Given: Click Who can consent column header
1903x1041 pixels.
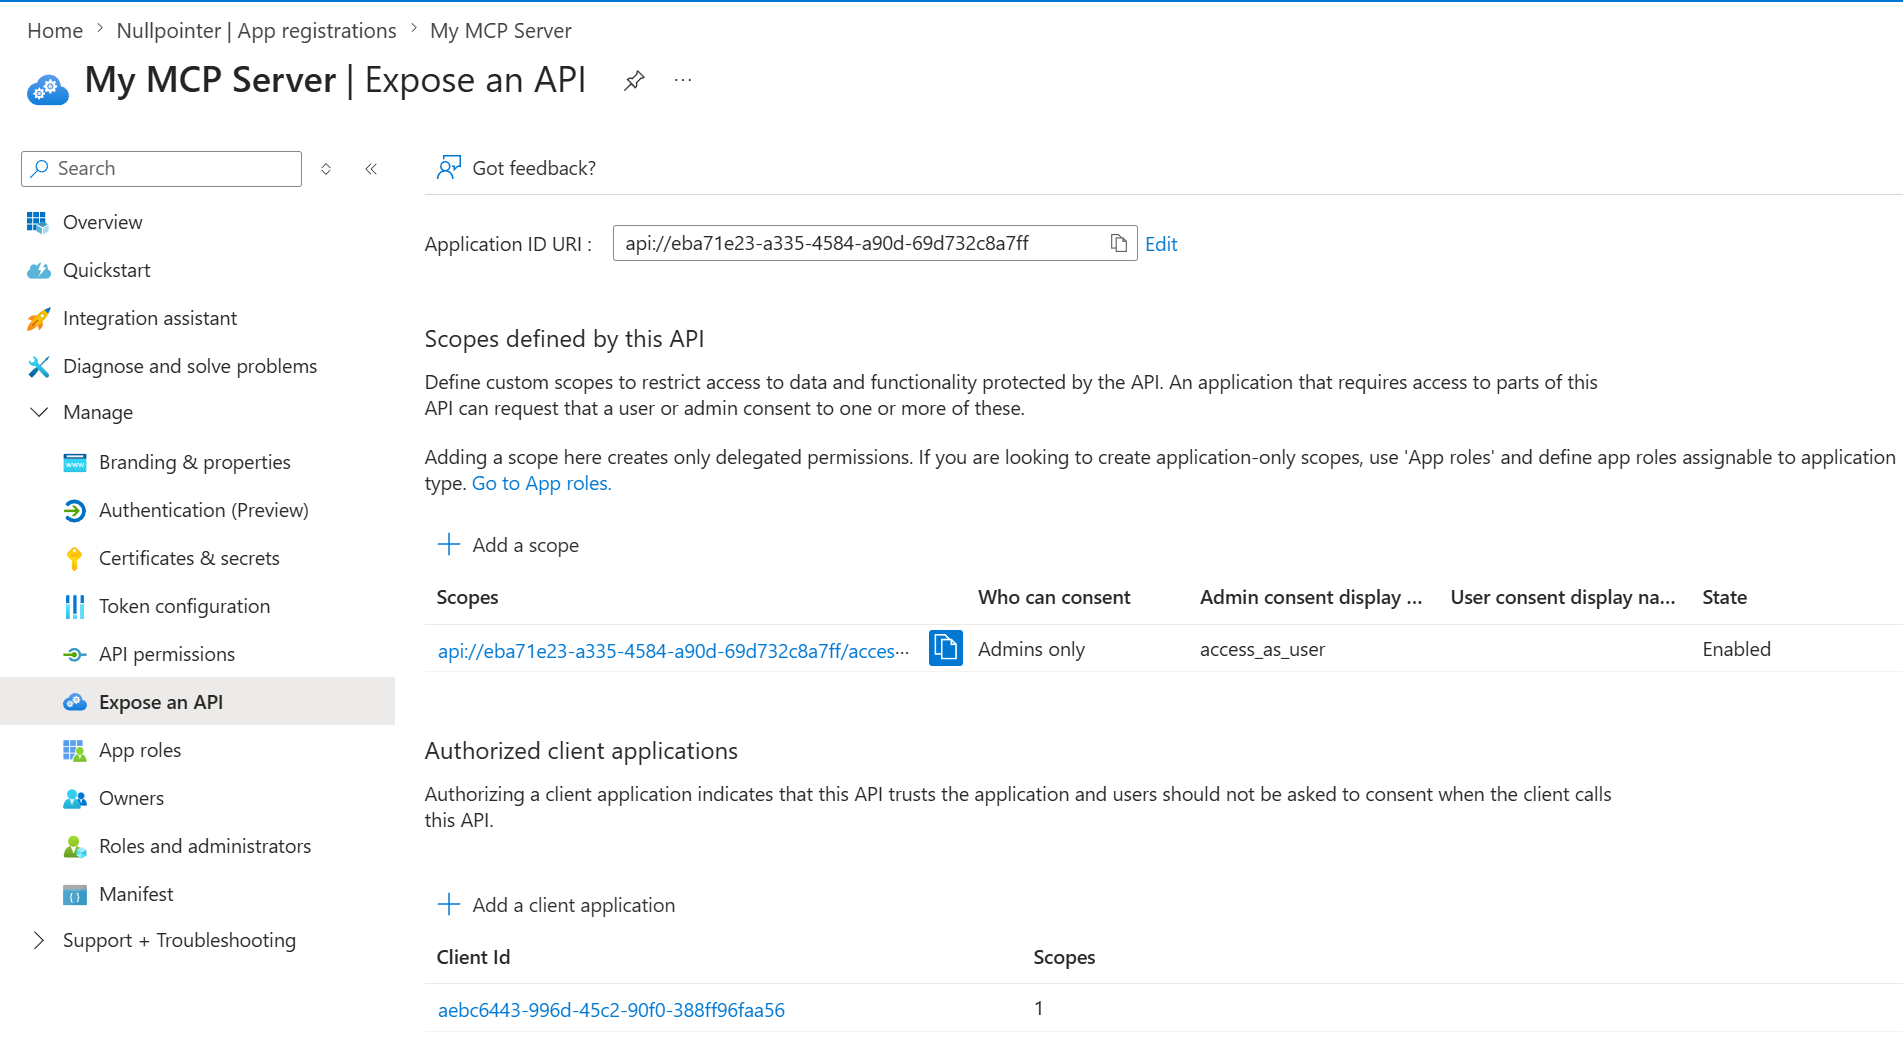Looking at the screenshot, I should point(1054,597).
